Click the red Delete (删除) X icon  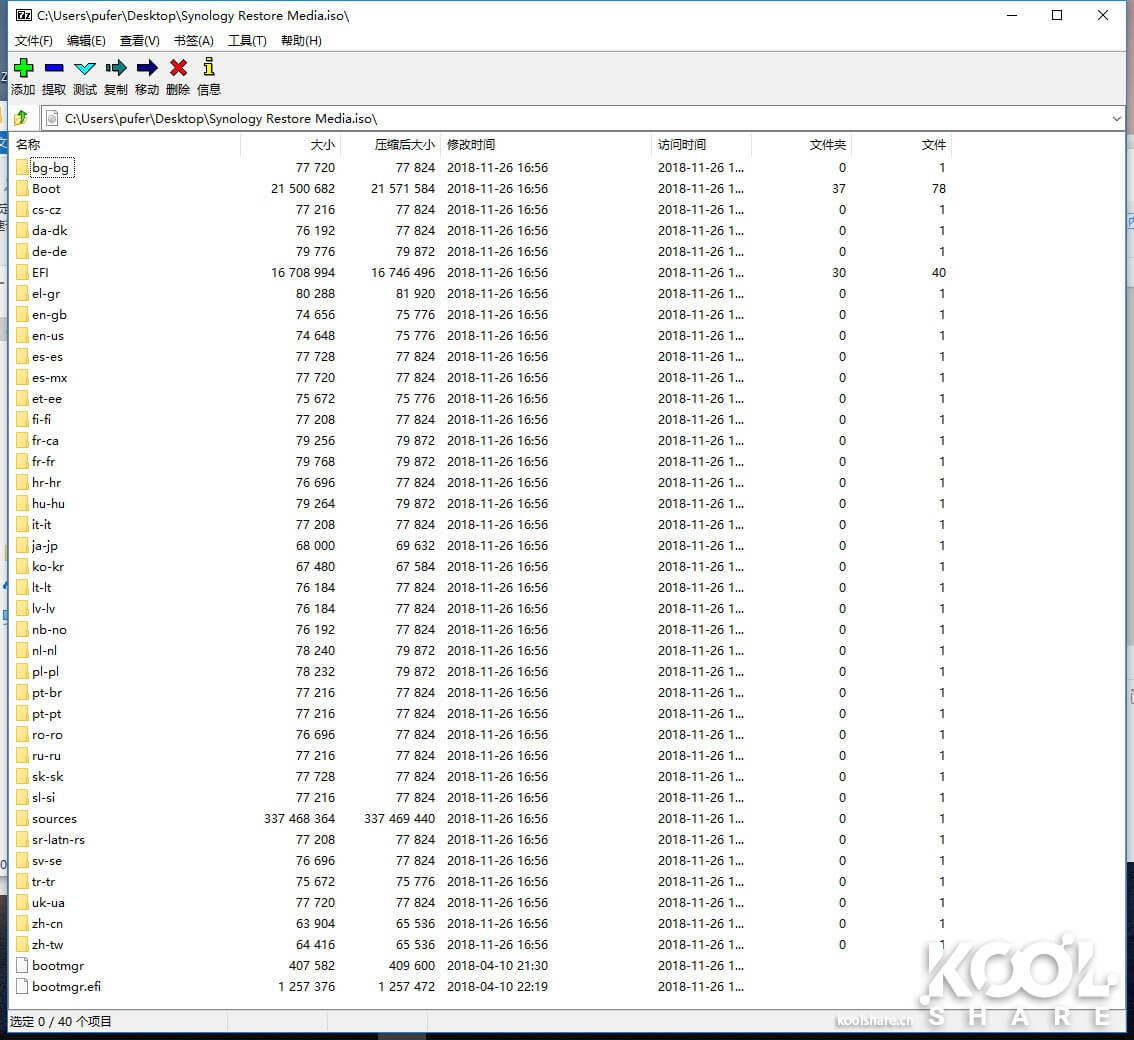(178, 68)
